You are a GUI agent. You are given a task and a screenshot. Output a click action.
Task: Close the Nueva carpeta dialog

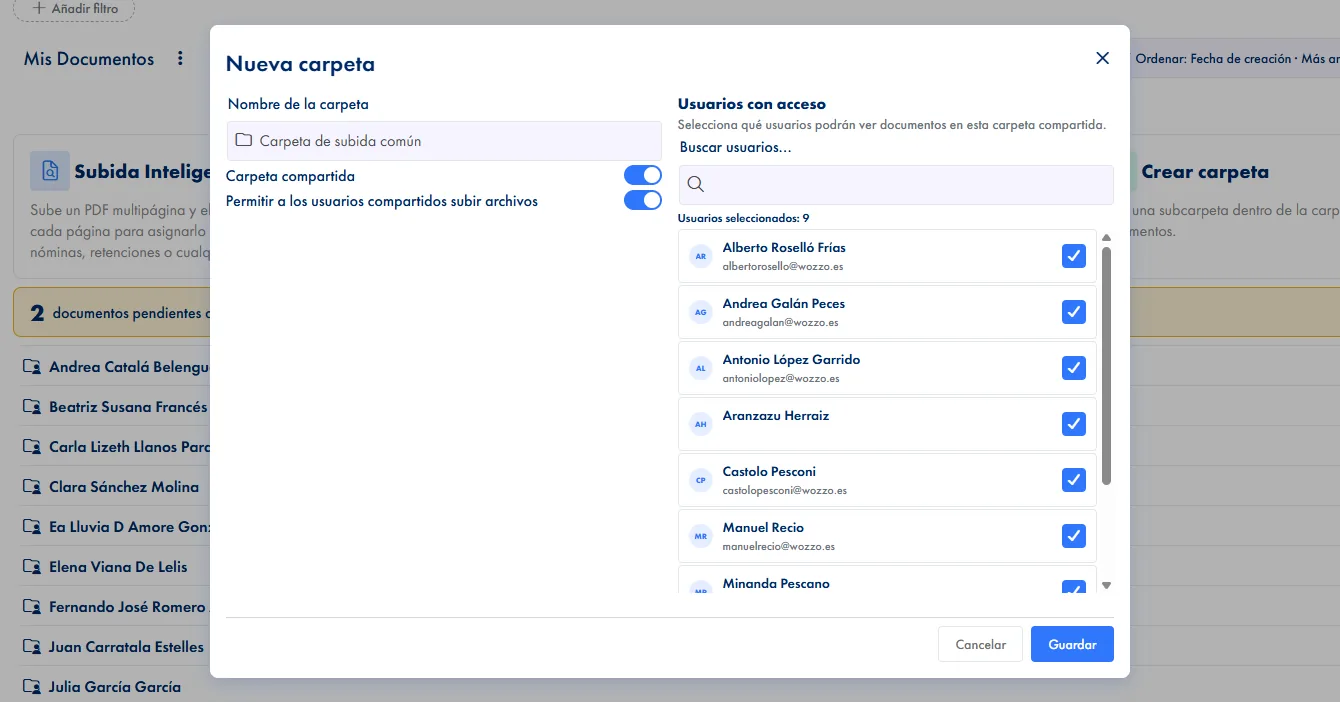[1102, 58]
